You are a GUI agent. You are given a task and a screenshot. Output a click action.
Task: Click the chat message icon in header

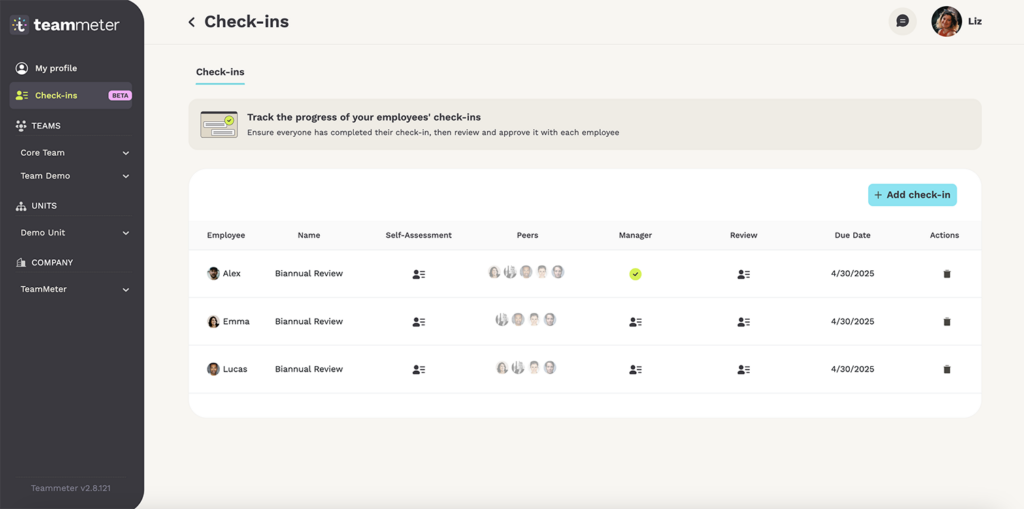tap(903, 21)
